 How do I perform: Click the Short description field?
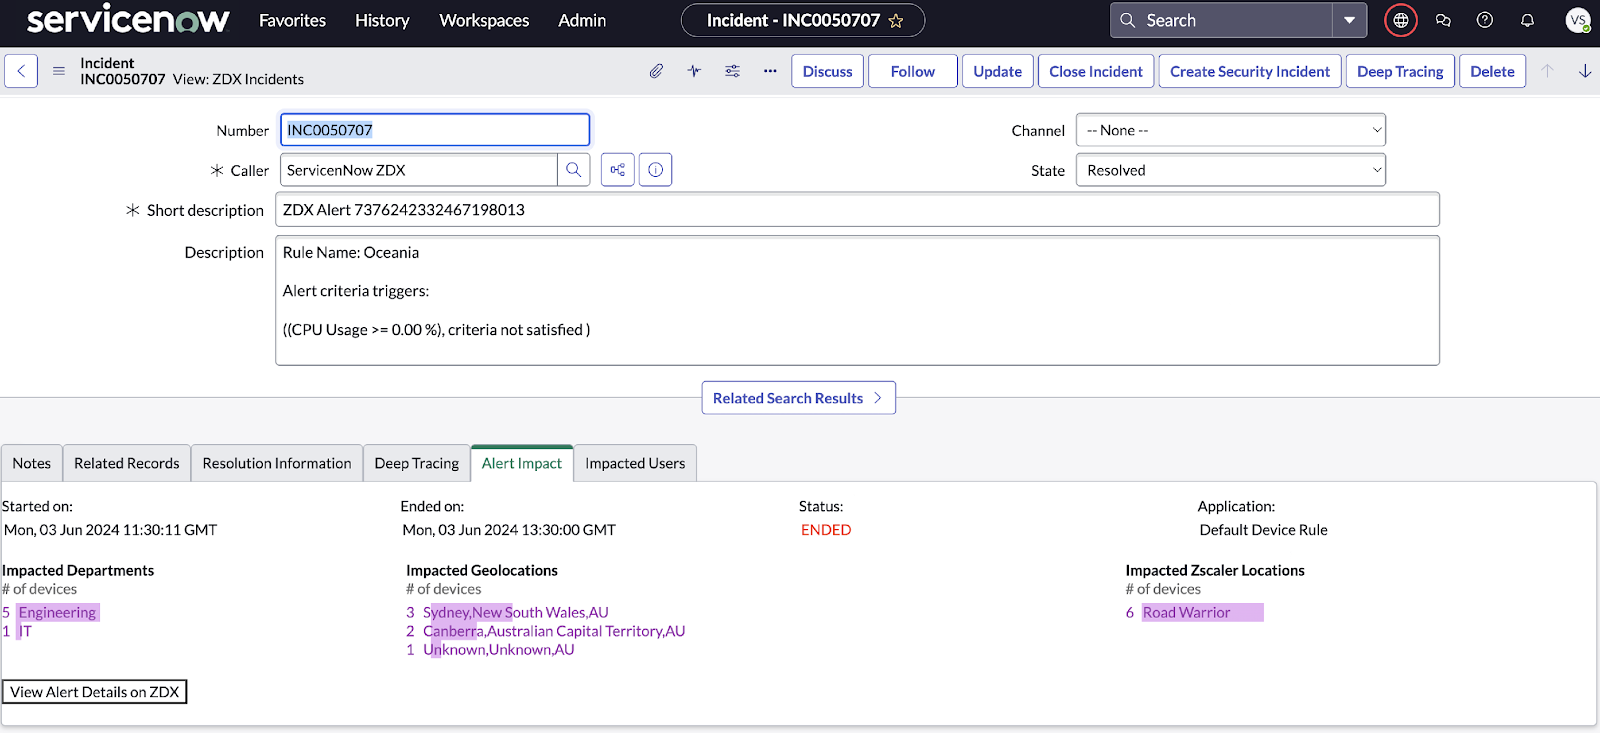tap(857, 210)
